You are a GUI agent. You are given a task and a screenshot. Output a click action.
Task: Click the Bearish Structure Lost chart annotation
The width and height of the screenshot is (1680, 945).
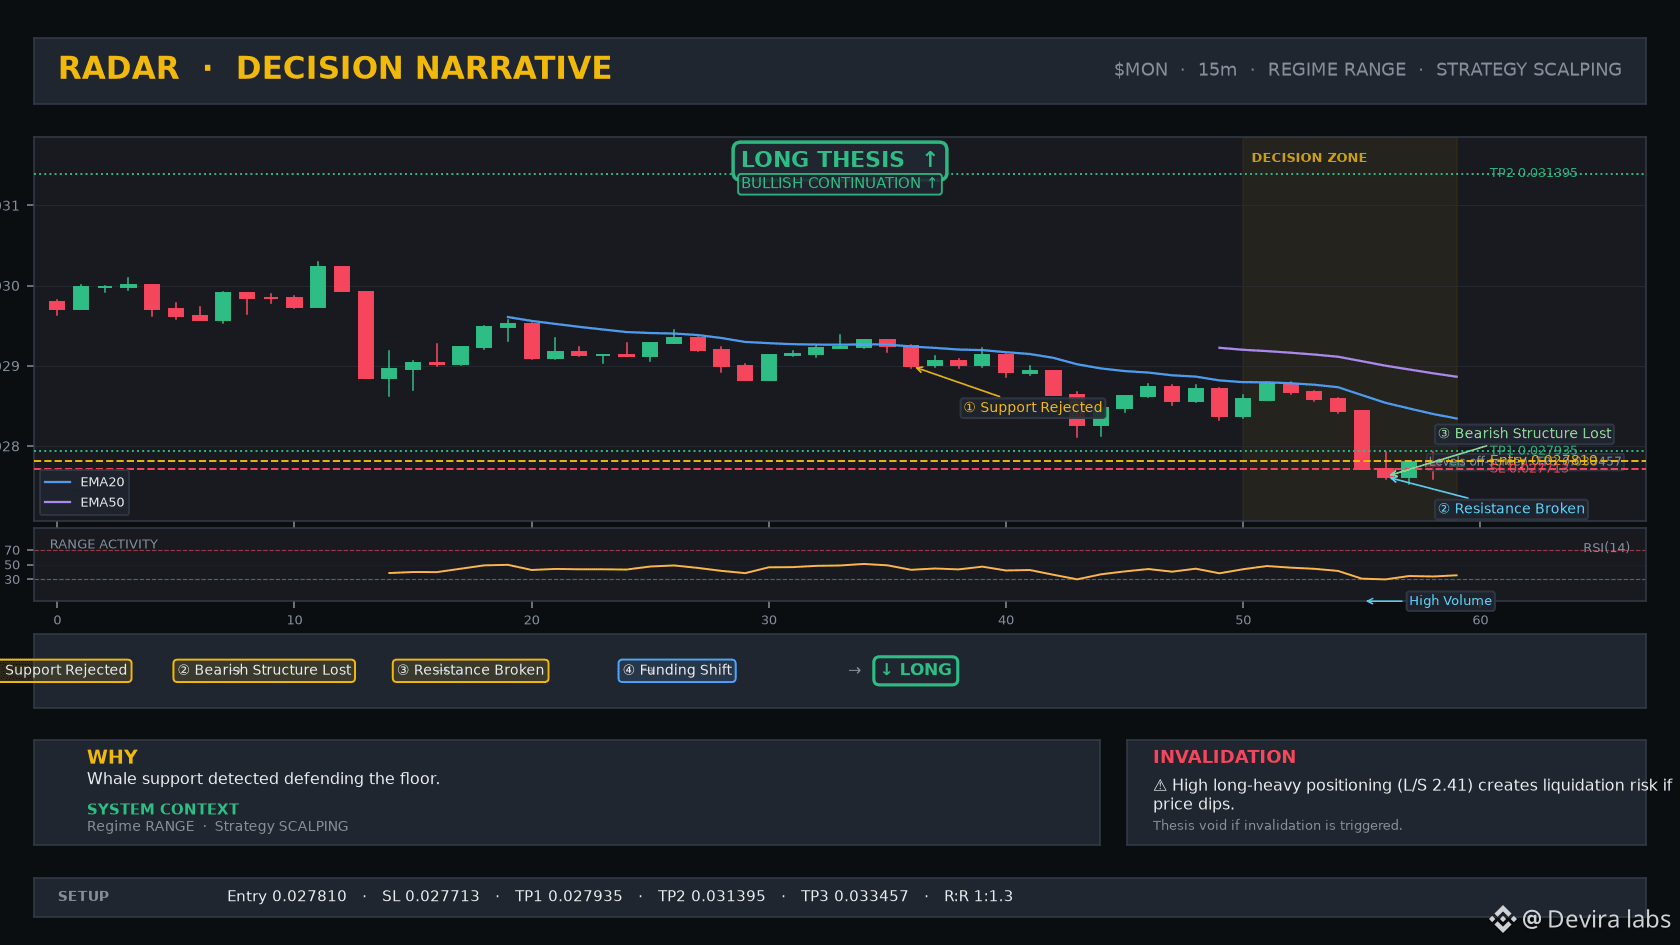point(1525,433)
